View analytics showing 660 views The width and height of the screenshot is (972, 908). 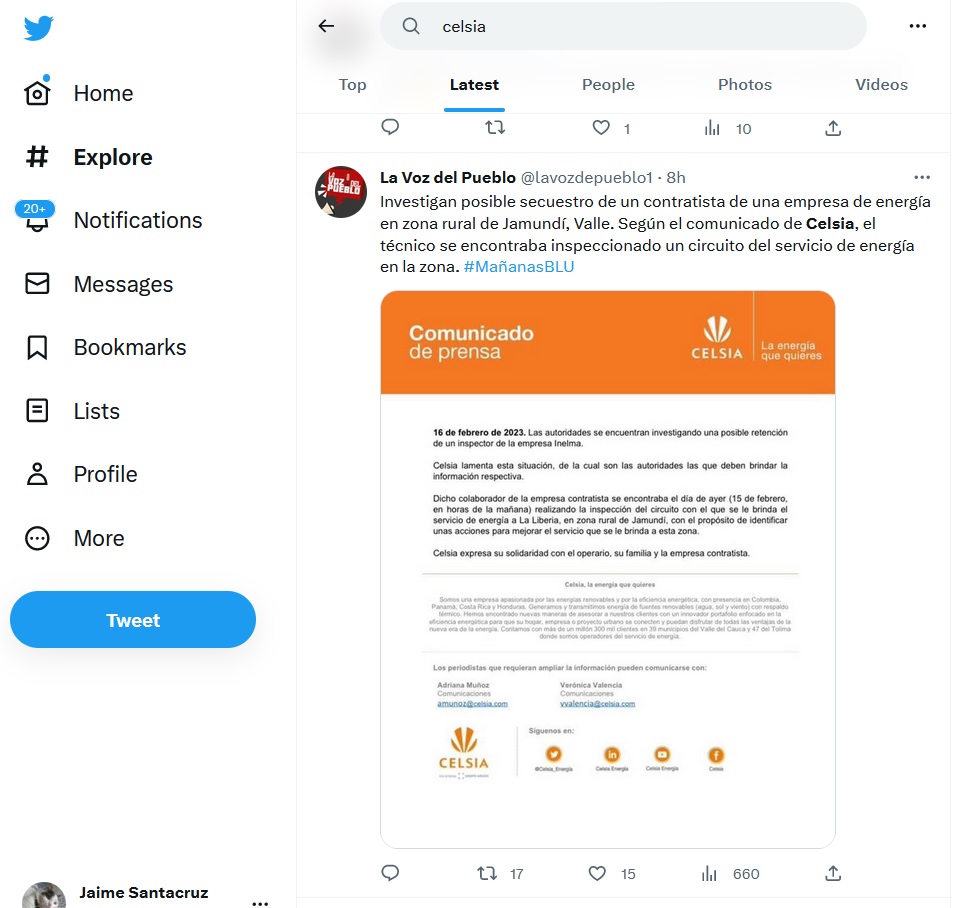click(730, 873)
